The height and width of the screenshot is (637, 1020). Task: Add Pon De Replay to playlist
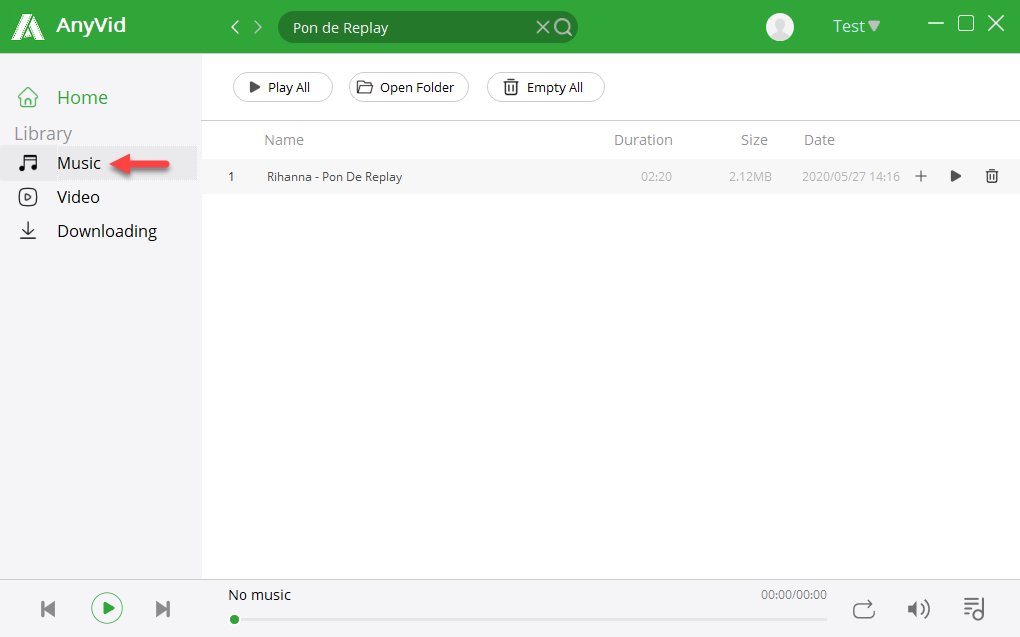(920, 176)
